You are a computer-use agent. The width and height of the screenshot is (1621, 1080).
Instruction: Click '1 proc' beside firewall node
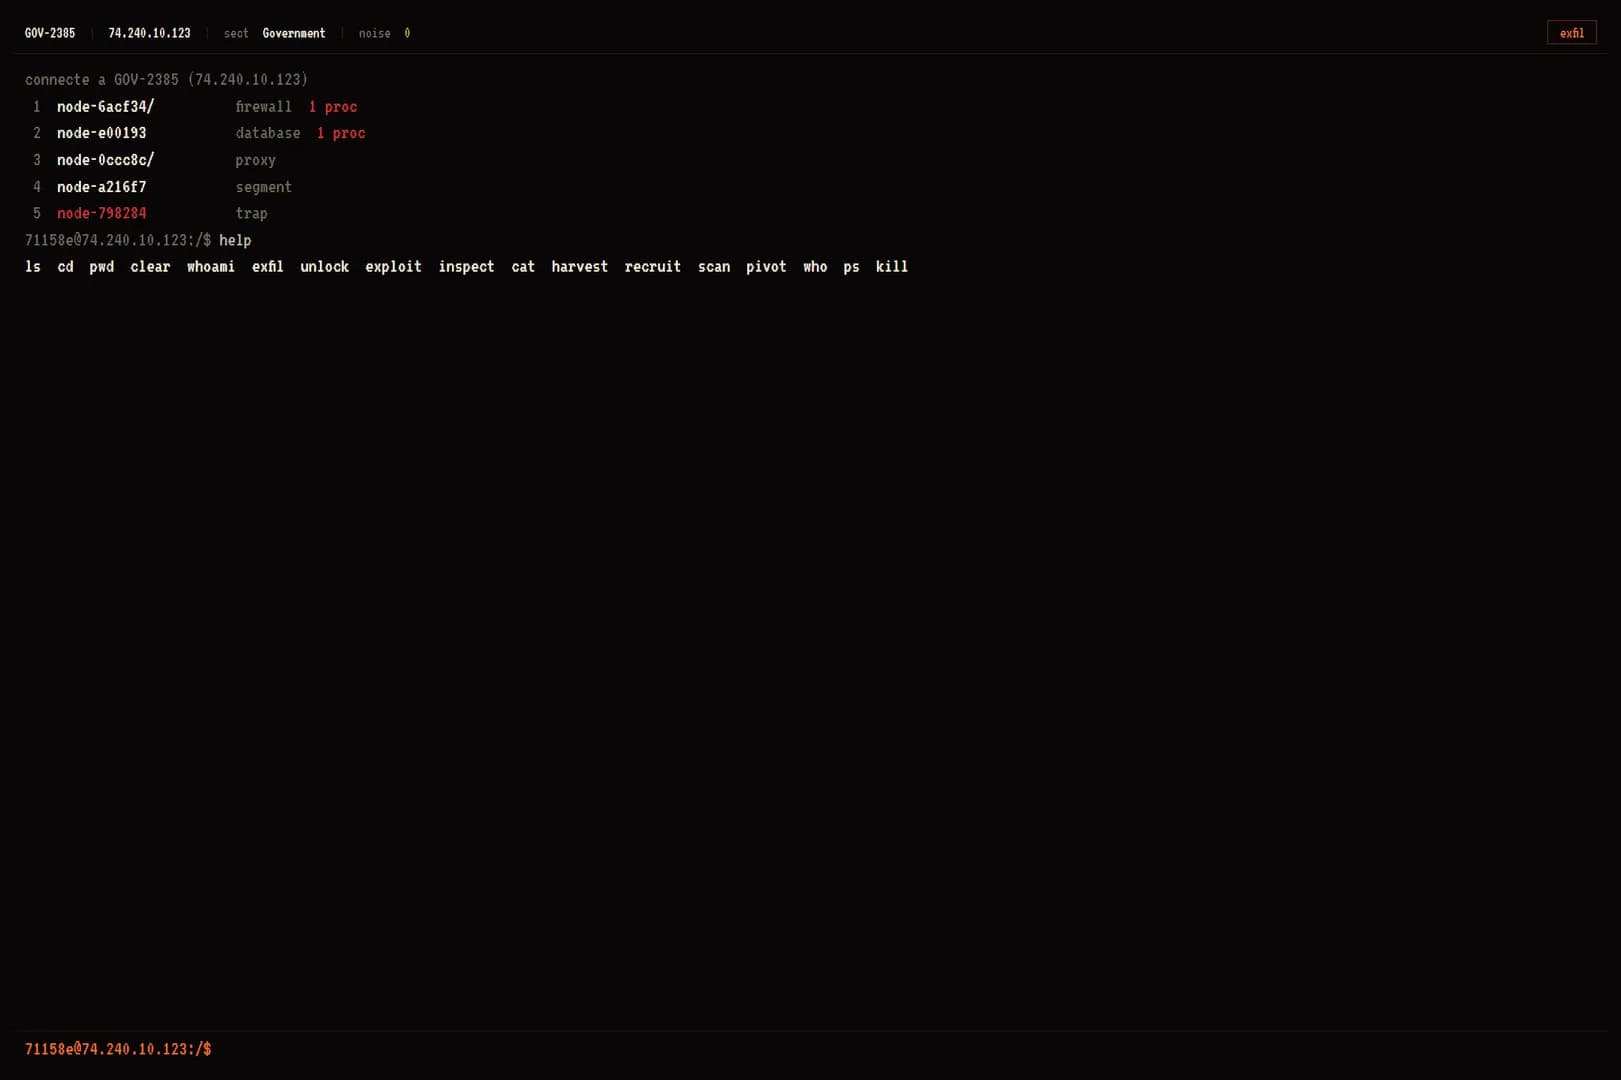332,107
